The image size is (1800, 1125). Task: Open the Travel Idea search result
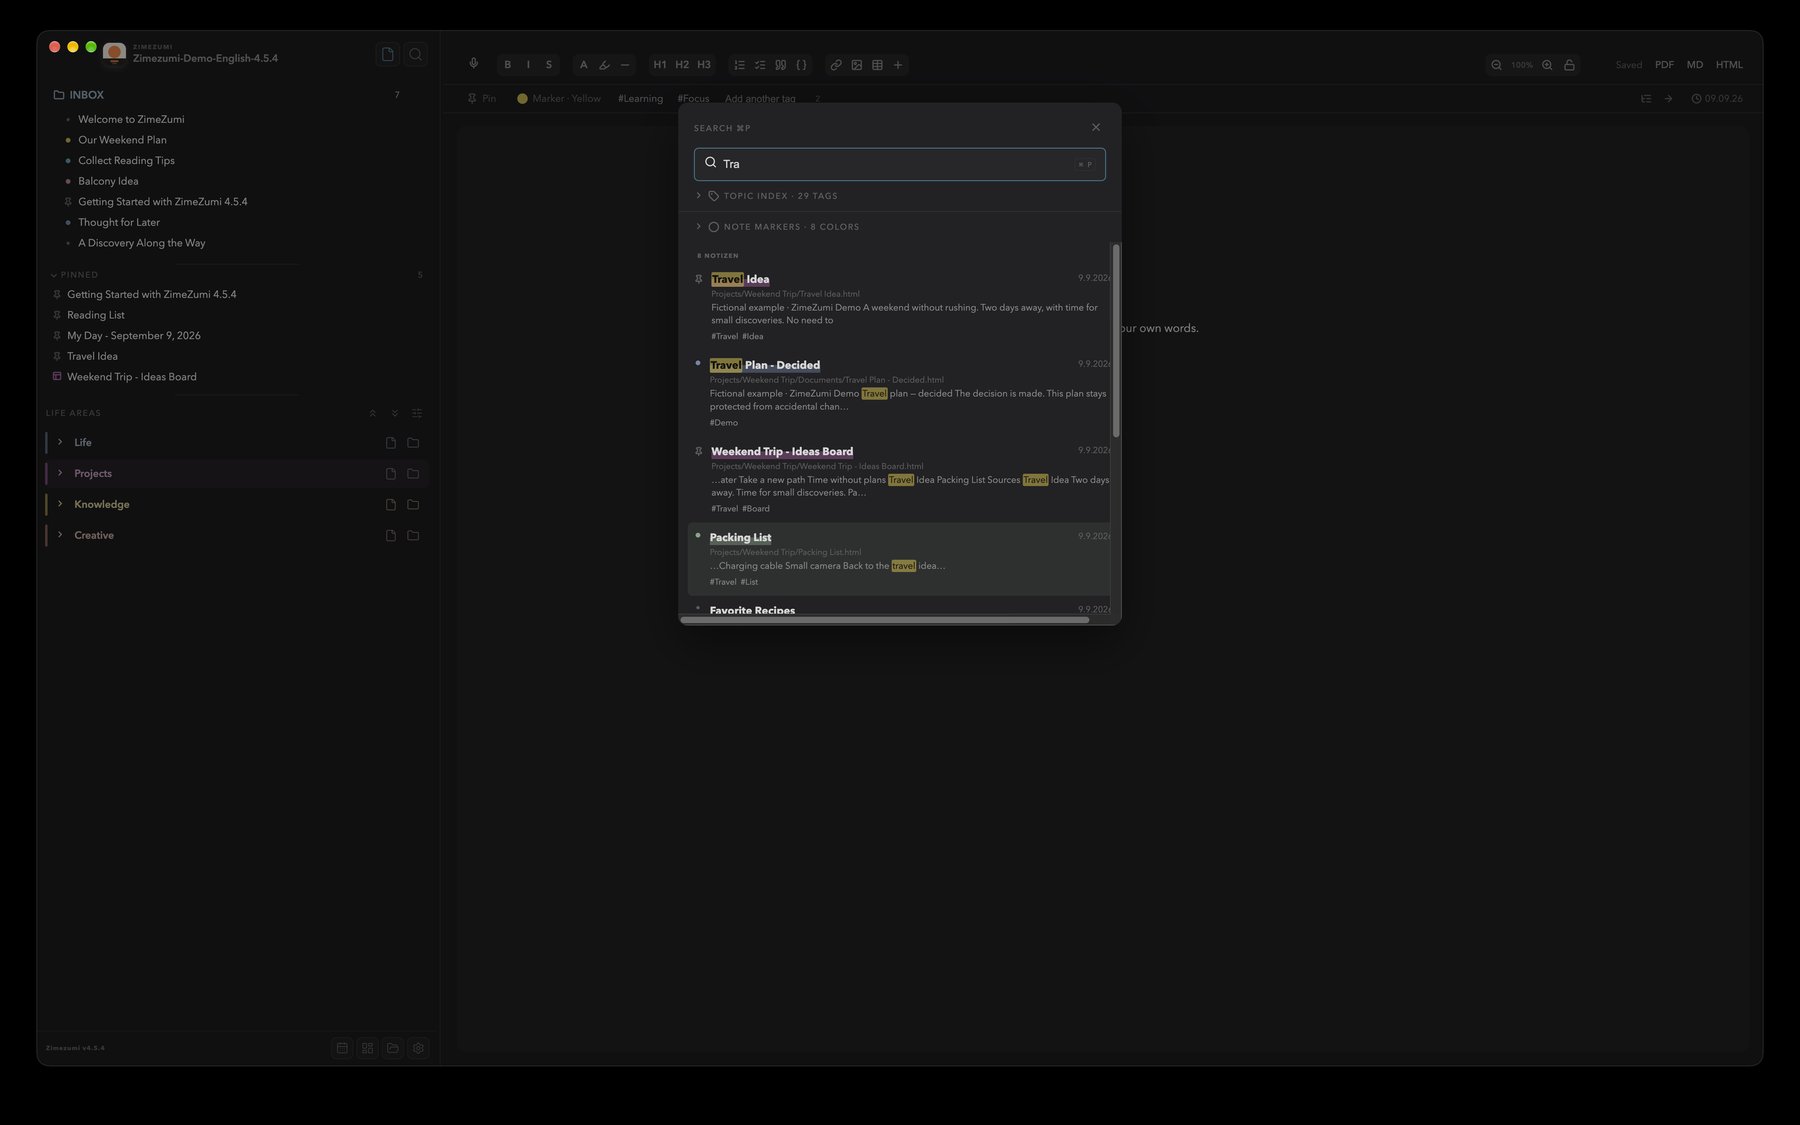900,306
